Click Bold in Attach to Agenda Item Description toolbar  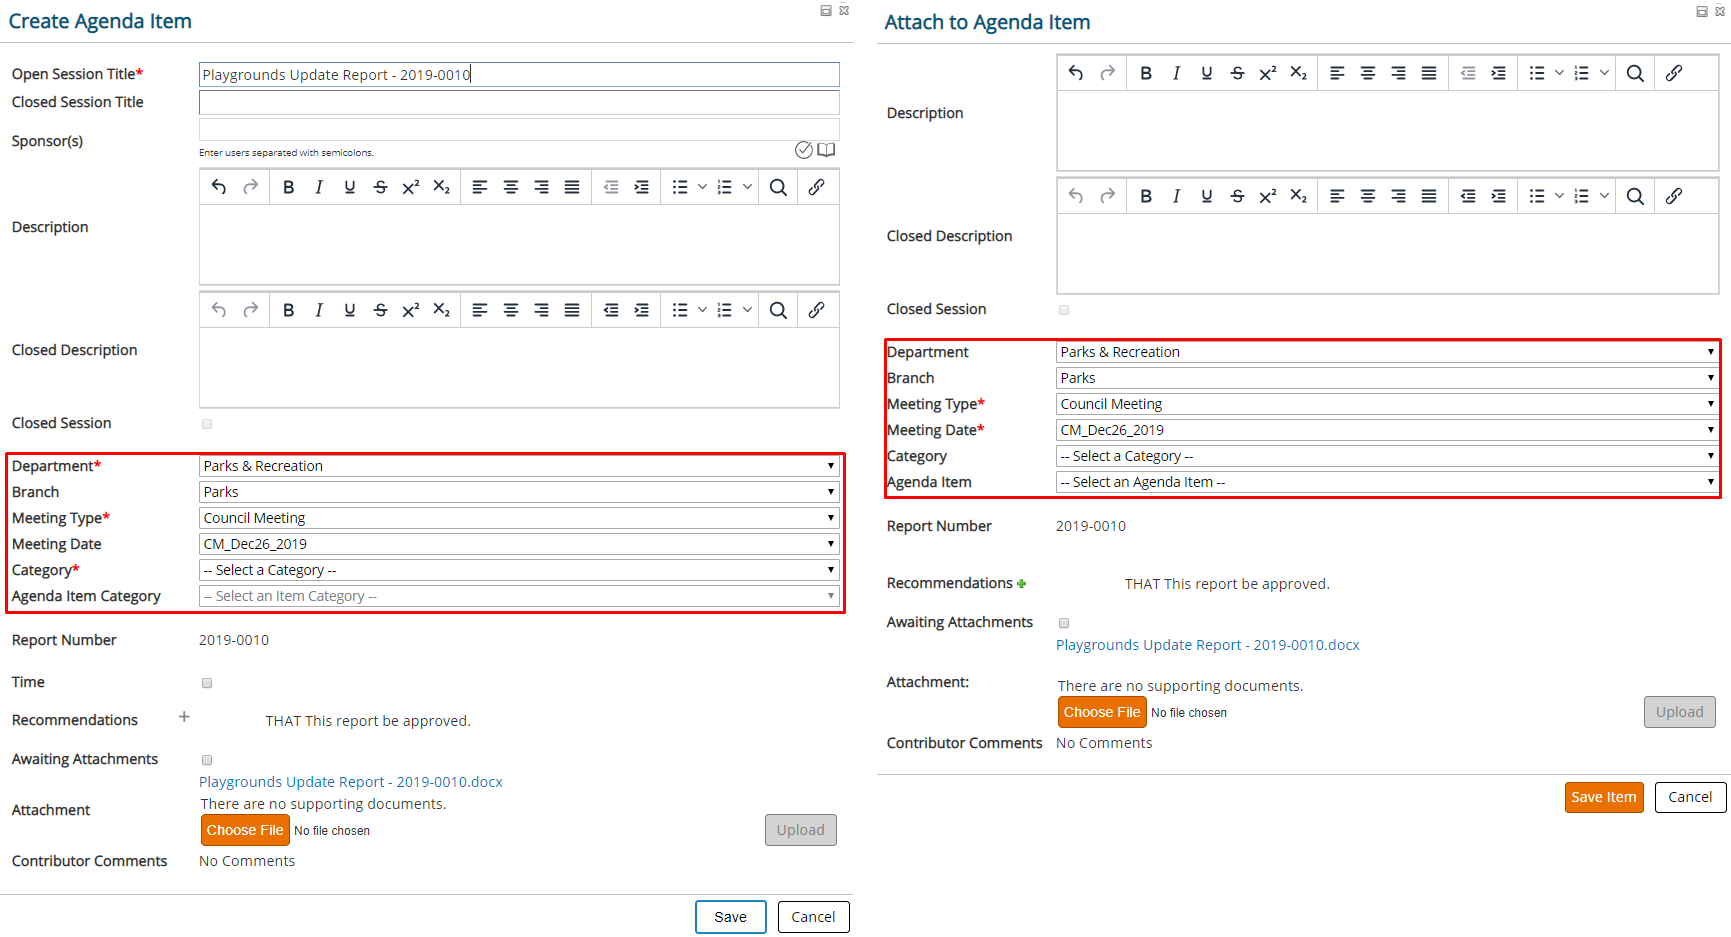pyautogui.click(x=1146, y=73)
